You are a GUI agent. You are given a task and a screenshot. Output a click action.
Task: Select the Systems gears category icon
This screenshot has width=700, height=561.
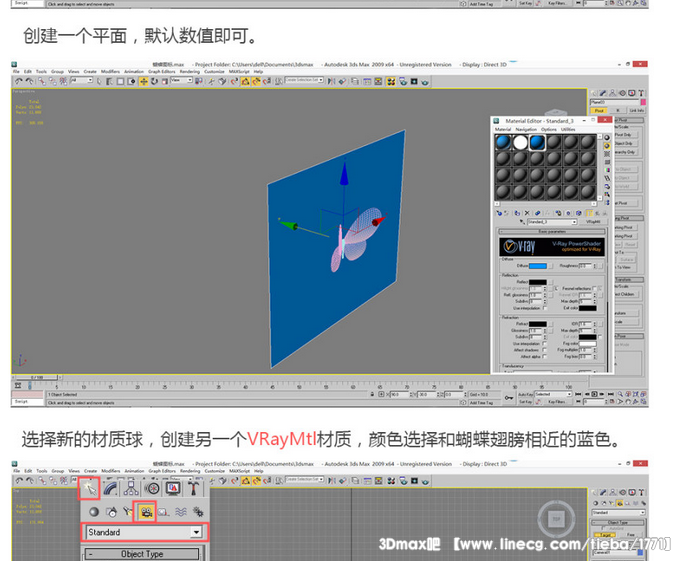point(198,512)
